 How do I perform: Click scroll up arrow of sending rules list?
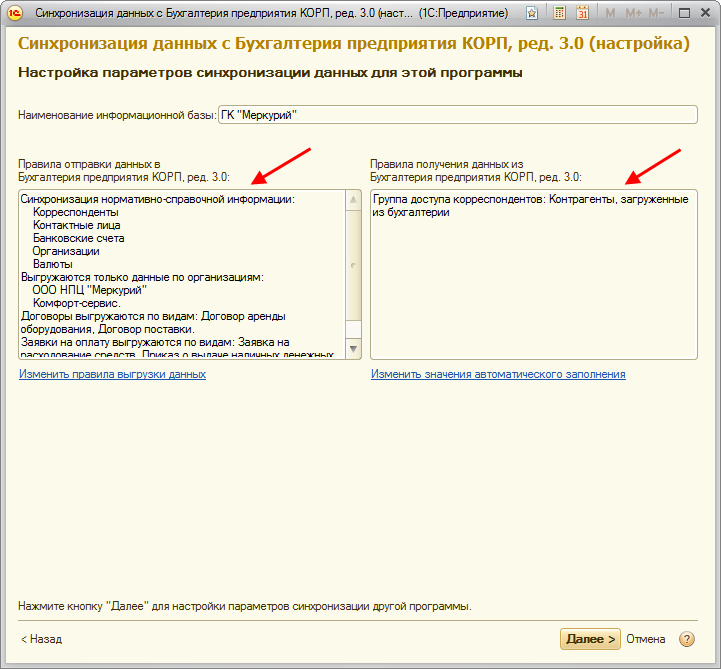point(353,200)
